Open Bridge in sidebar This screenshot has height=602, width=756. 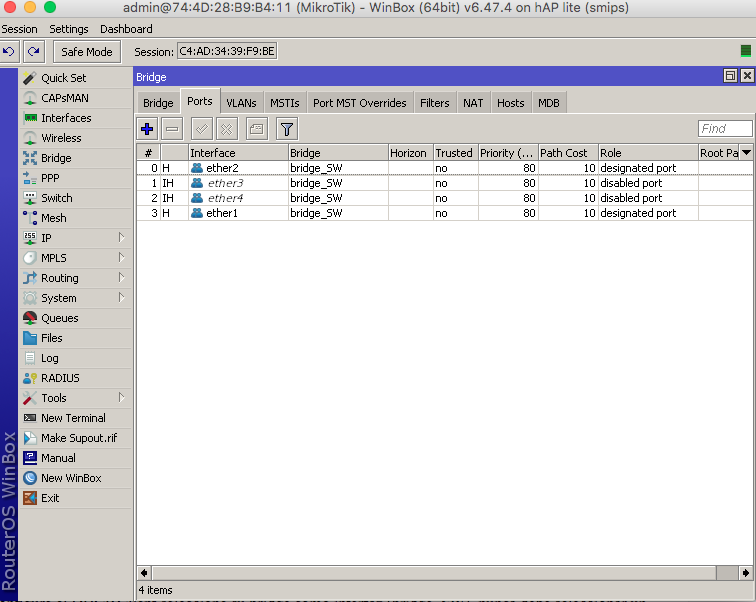[x=75, y=158]
